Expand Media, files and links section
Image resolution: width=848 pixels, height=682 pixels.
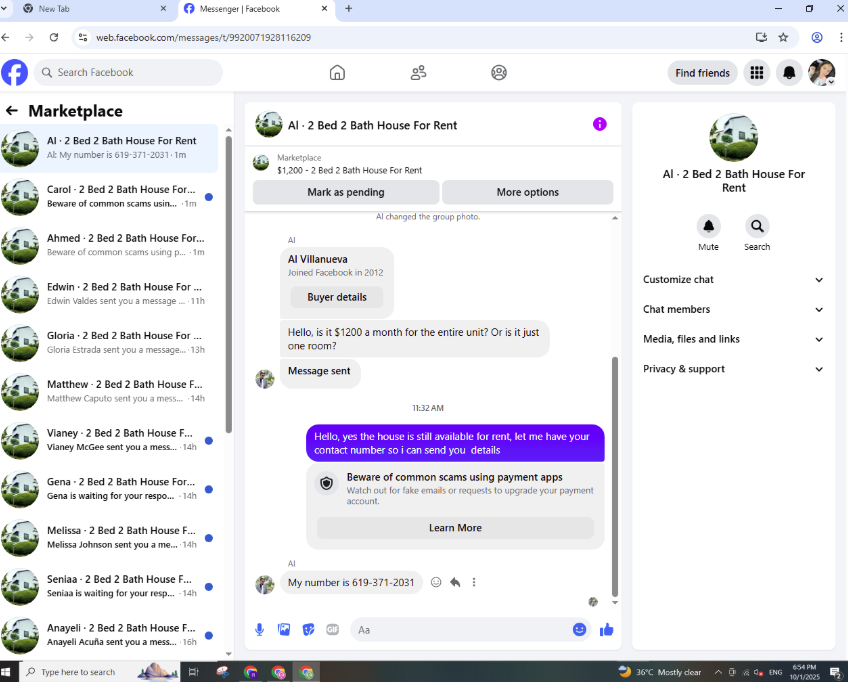(x=733, y=339)
